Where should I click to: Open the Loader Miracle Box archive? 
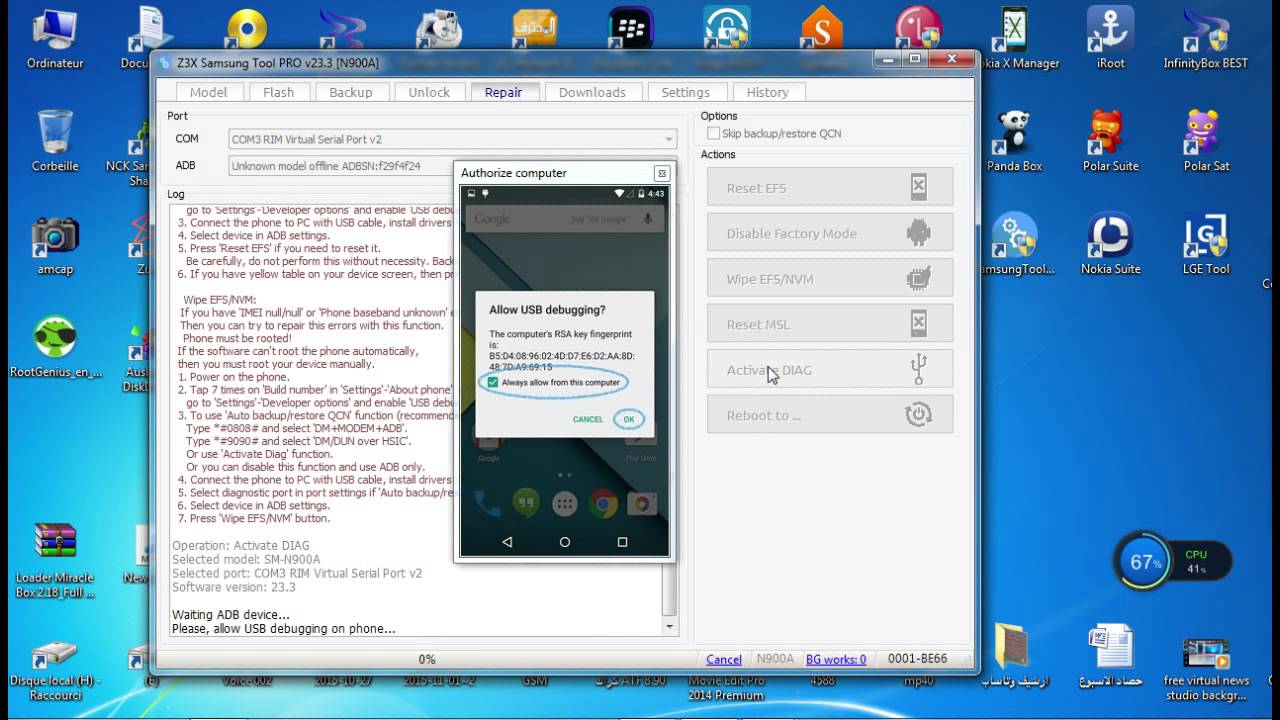(x=55, y=560)
